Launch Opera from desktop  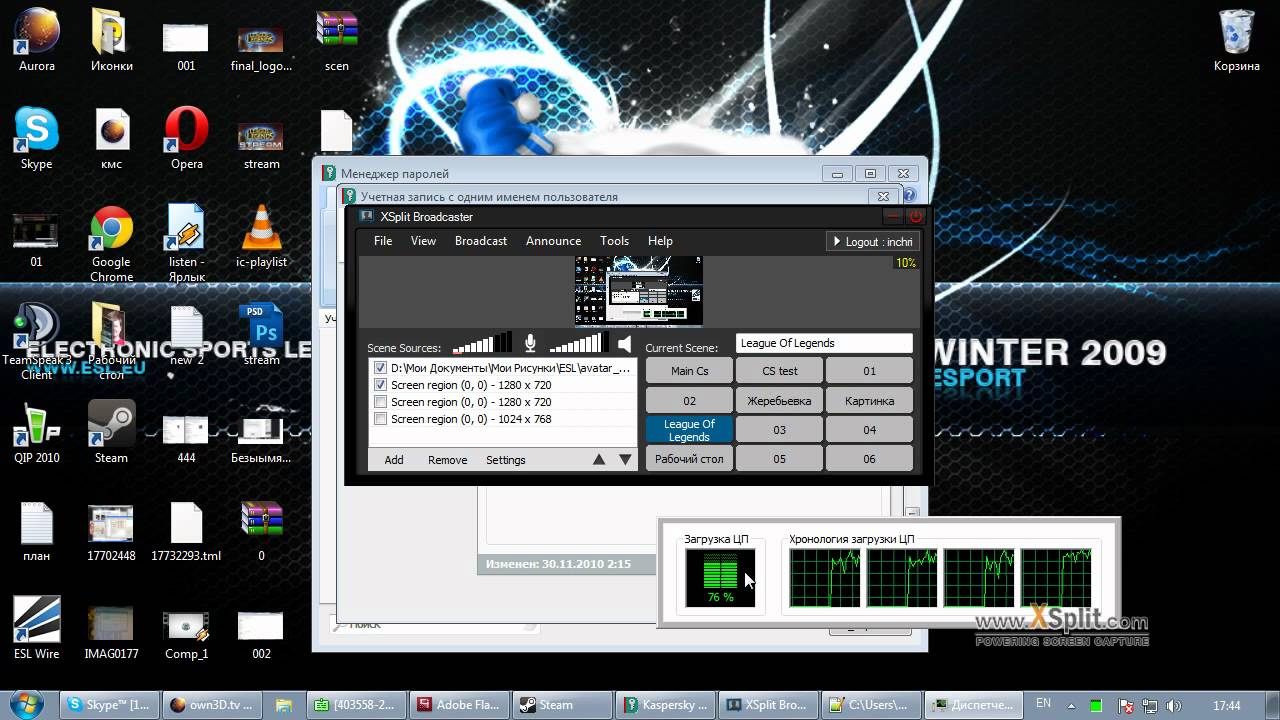[187, 139]
